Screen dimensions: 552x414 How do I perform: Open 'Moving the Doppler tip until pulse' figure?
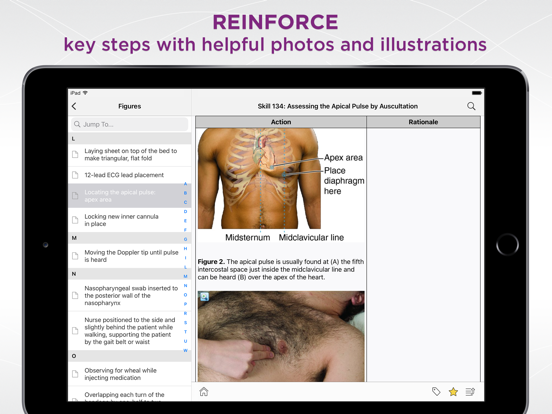[130, 256]
